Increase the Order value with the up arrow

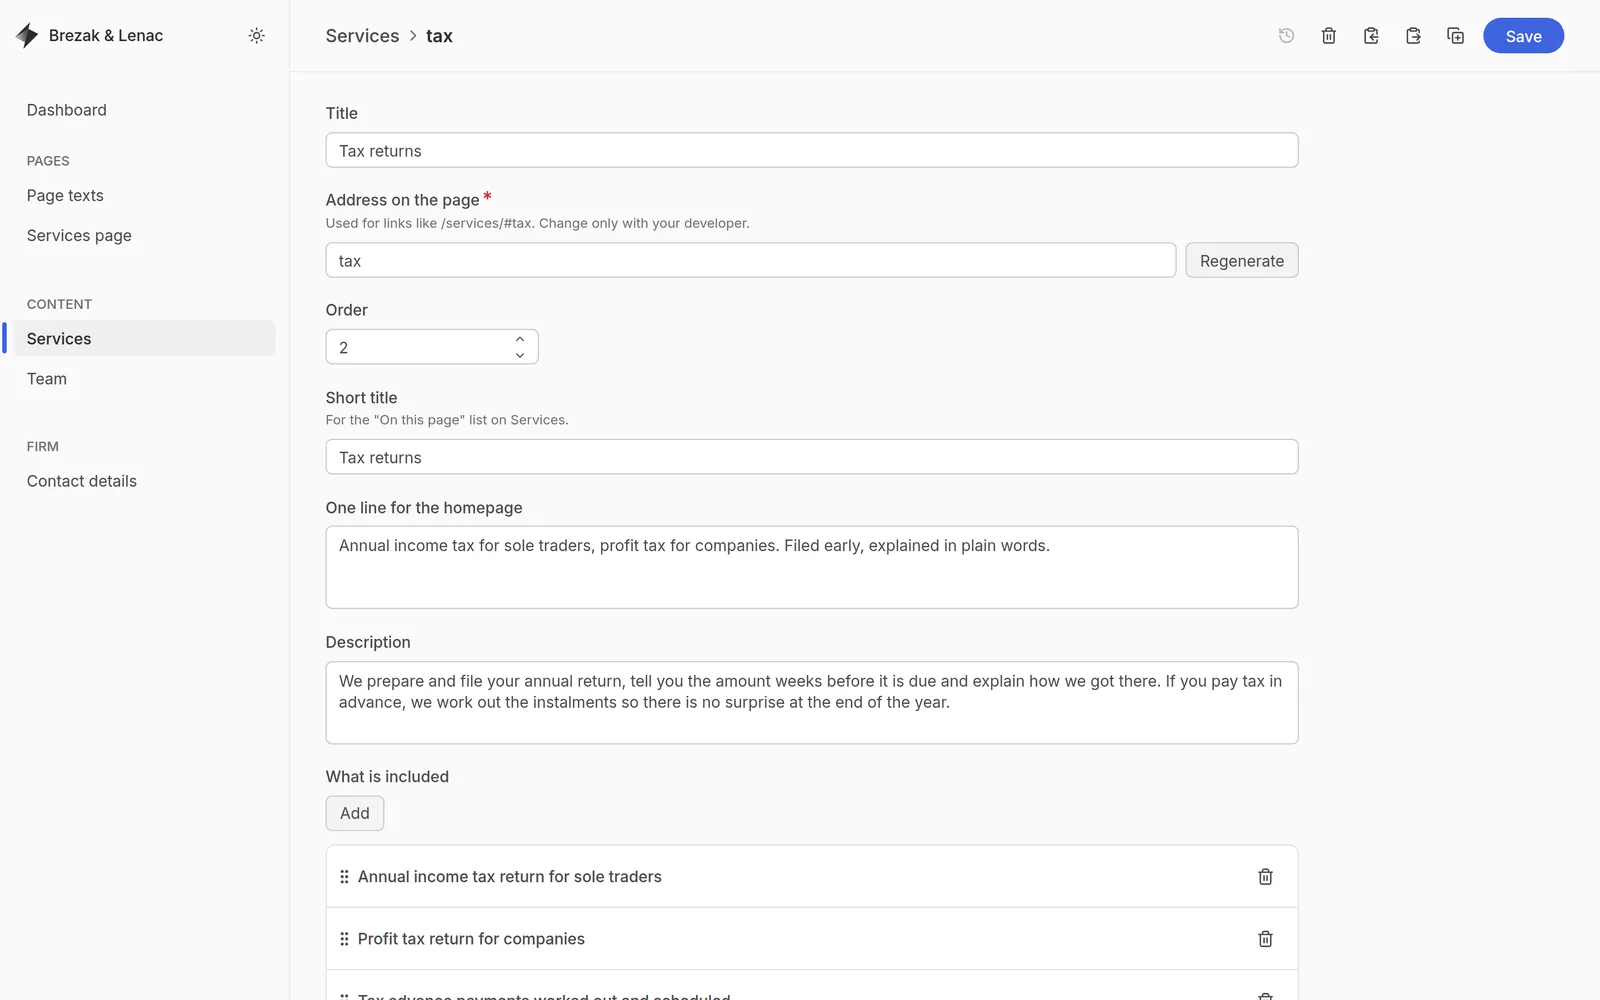(520, 339)
